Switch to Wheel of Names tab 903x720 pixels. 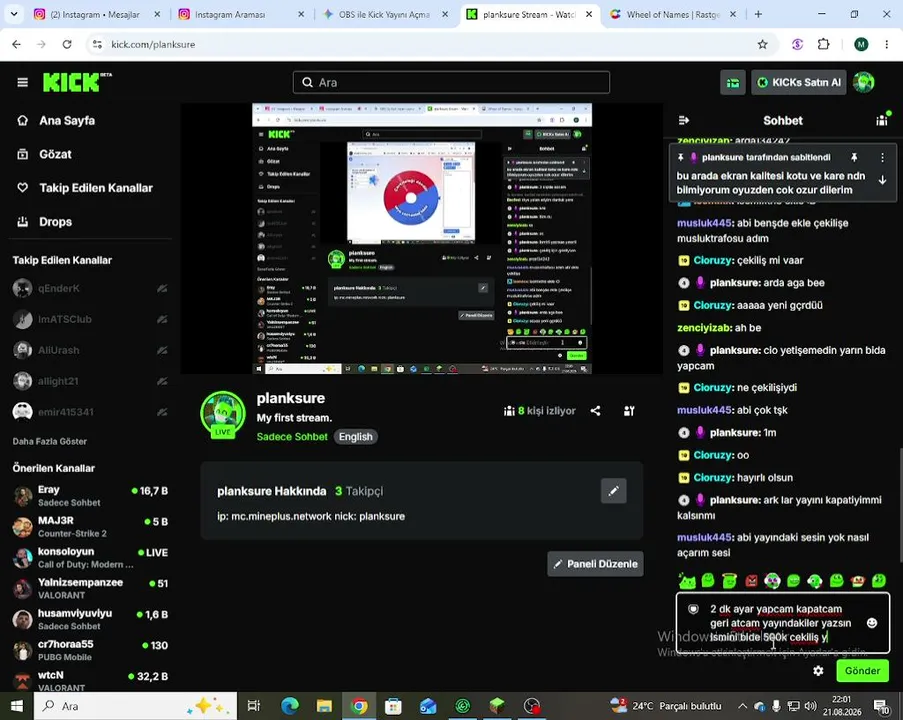[673, 14]
